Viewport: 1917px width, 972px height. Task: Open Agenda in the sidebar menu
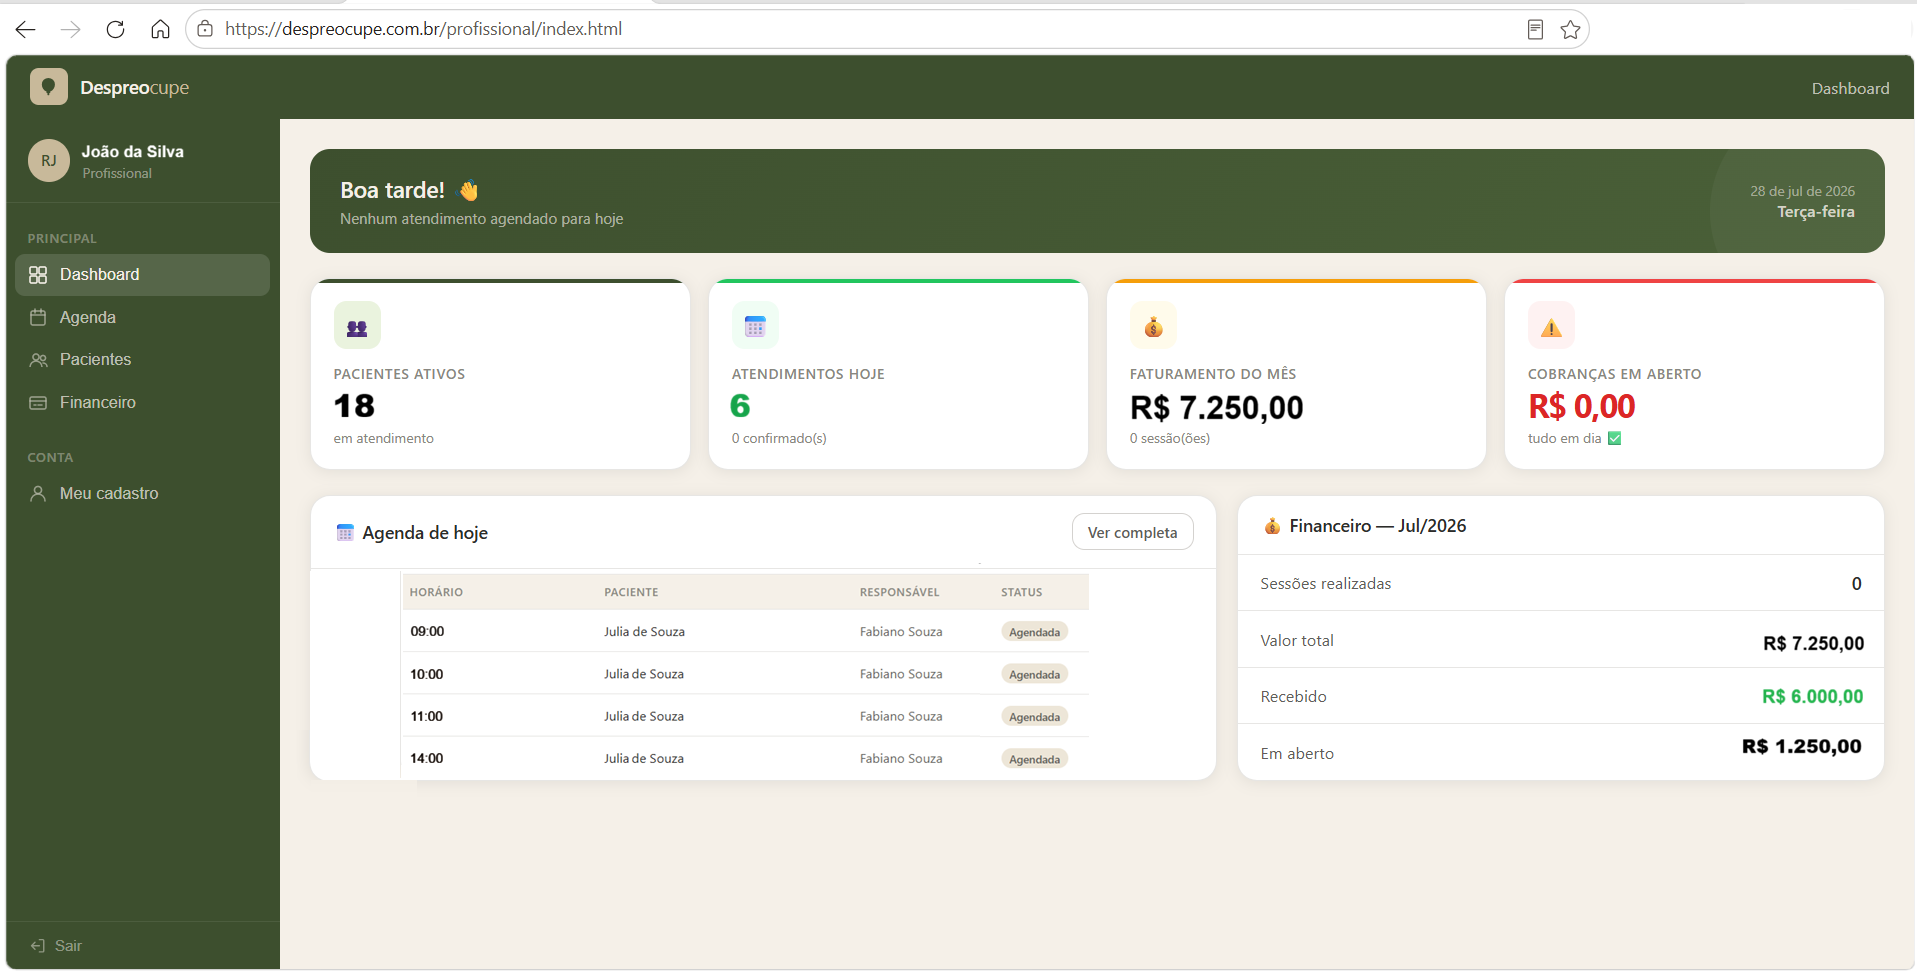[x=143, y=317]
